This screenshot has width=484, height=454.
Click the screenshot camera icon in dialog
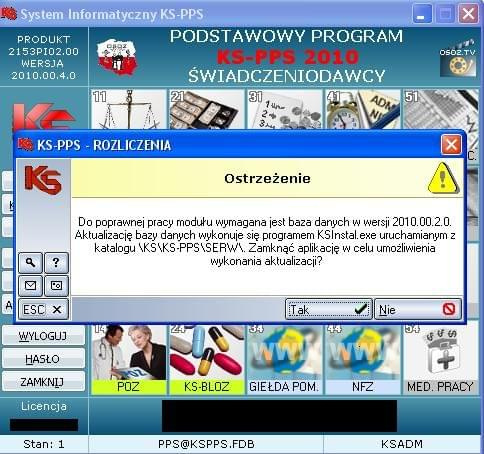[x=56, y=286]
